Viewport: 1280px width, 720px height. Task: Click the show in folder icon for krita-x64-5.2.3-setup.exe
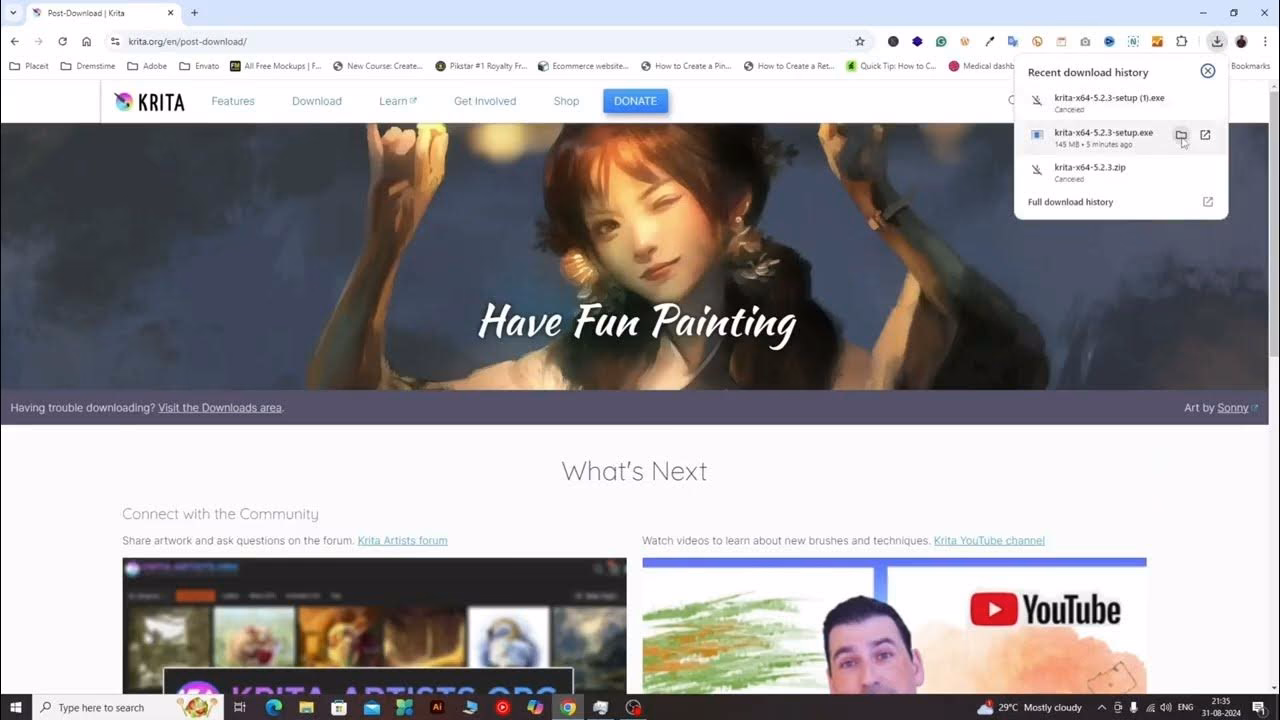(1181, 135)
